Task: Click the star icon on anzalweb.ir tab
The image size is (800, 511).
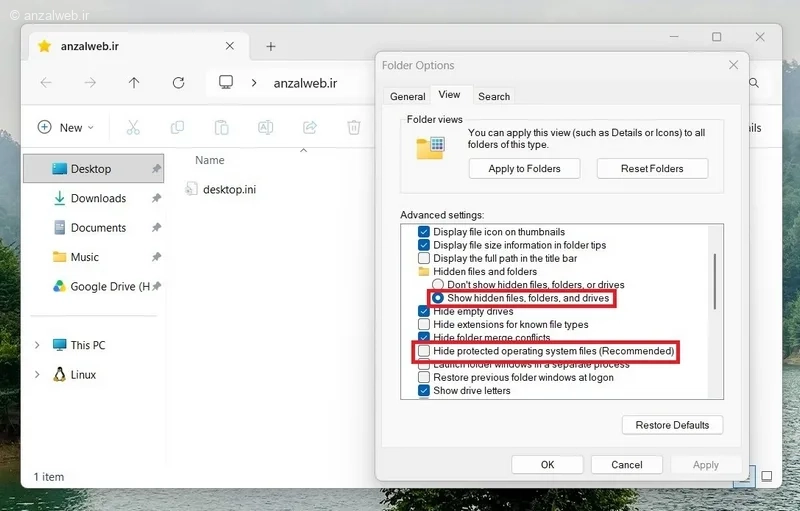Action: tap(44, 46)
